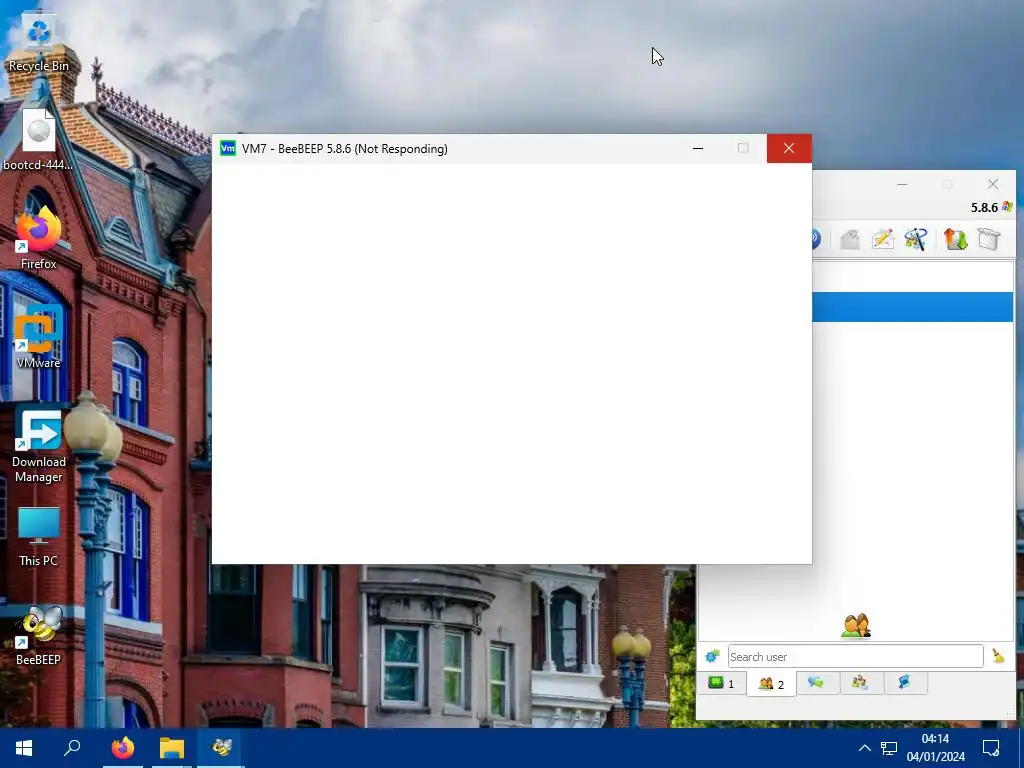
Task: Click the shared box icon in BeeBEEP toolbar
Action: click(x=989, y=239)
